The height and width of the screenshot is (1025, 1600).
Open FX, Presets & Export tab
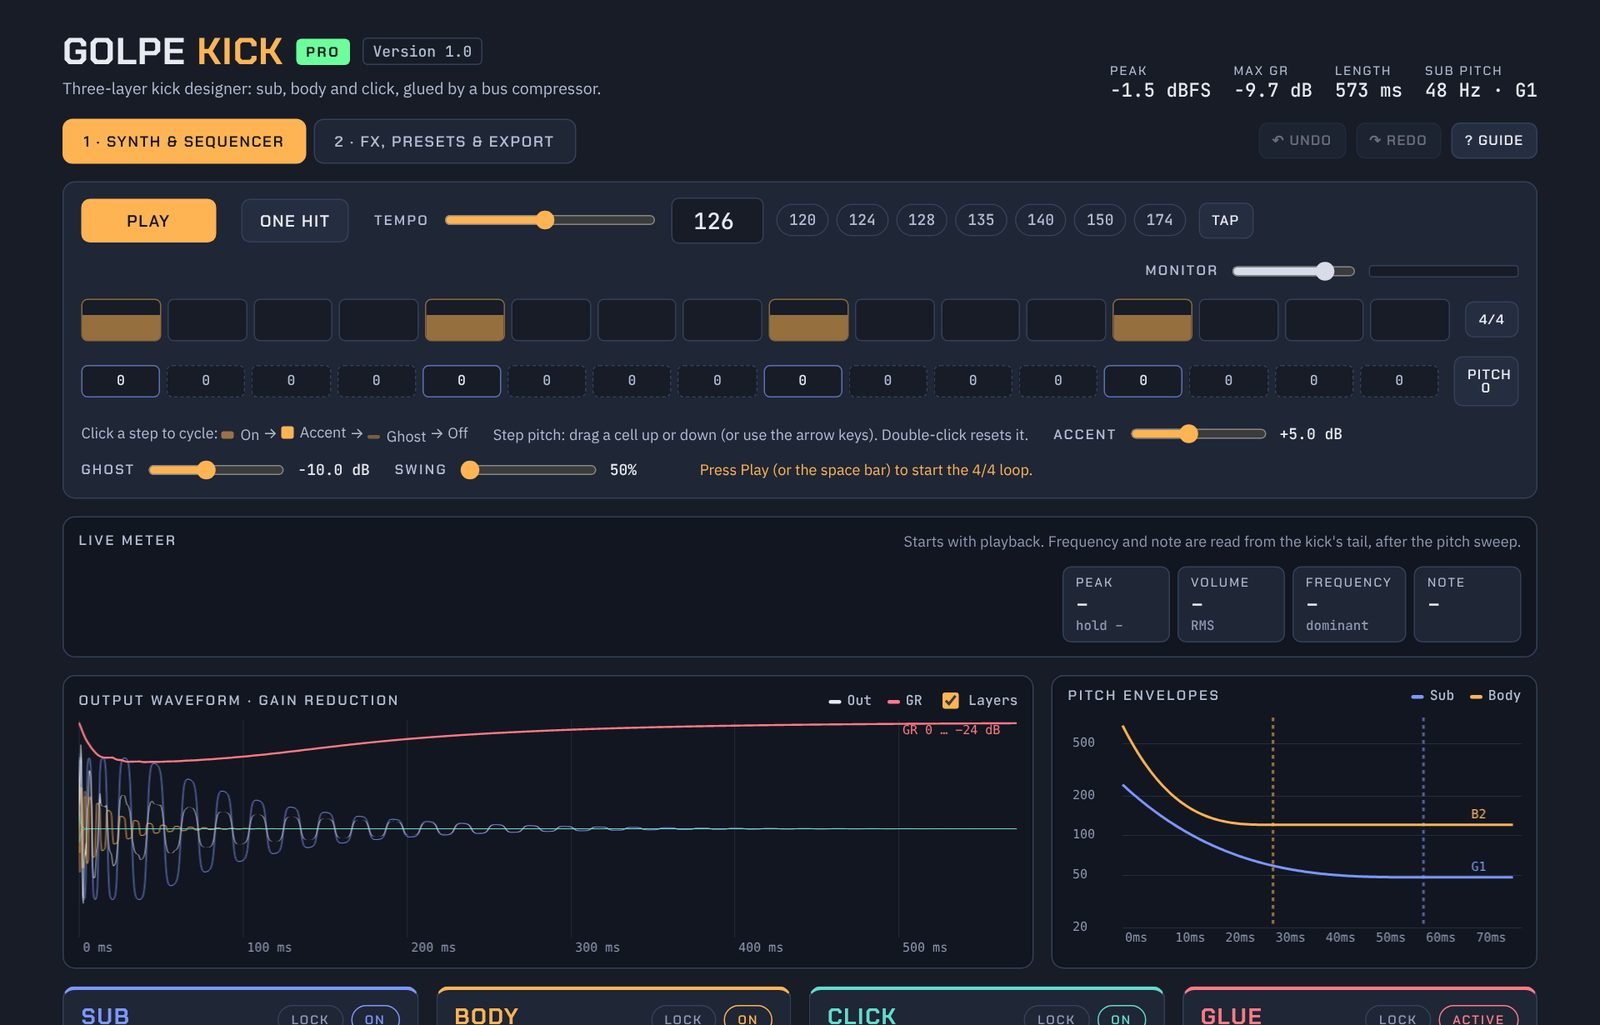[444, 141]
